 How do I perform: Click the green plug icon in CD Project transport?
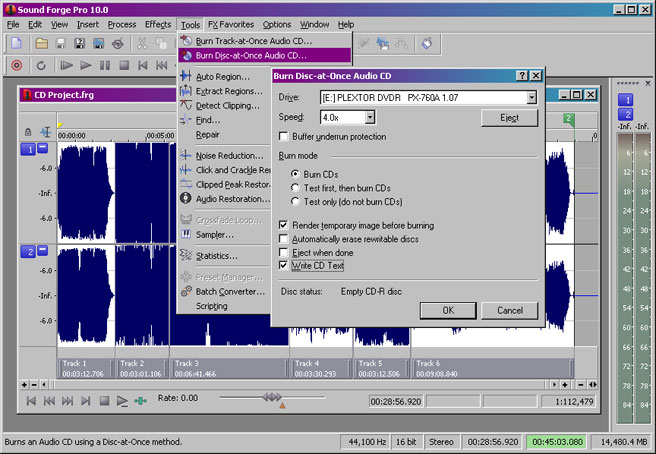pyautogui.click(x=141, y=401)
